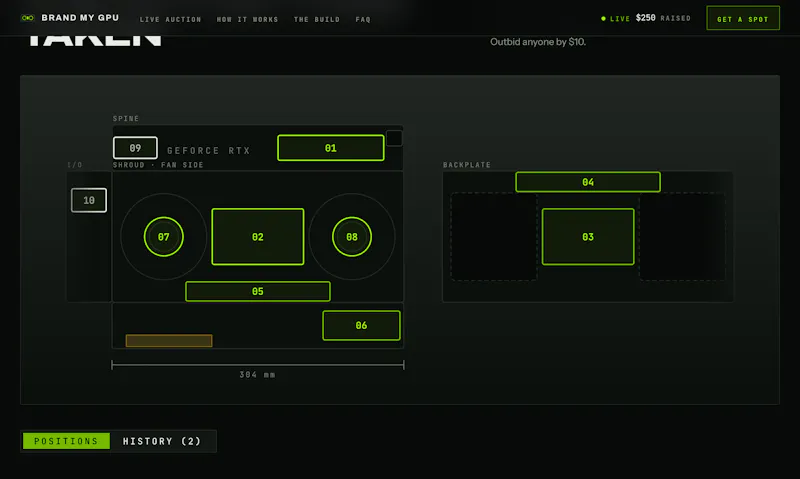Select lower spot 06
This screenshot has height=479, width=800.
click(361, 325)
